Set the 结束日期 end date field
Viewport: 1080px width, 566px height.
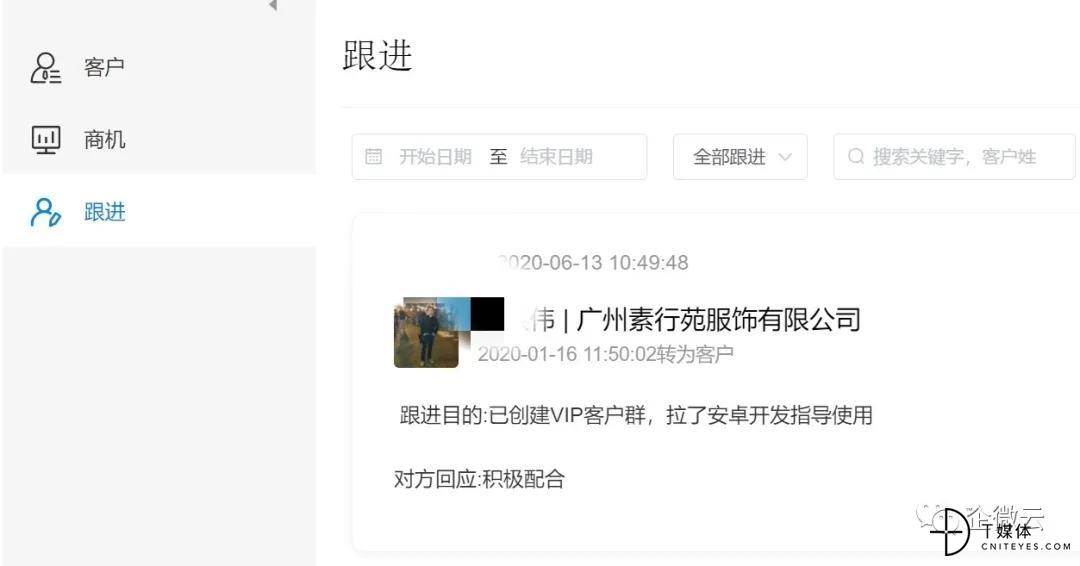(x=556, y=157)
